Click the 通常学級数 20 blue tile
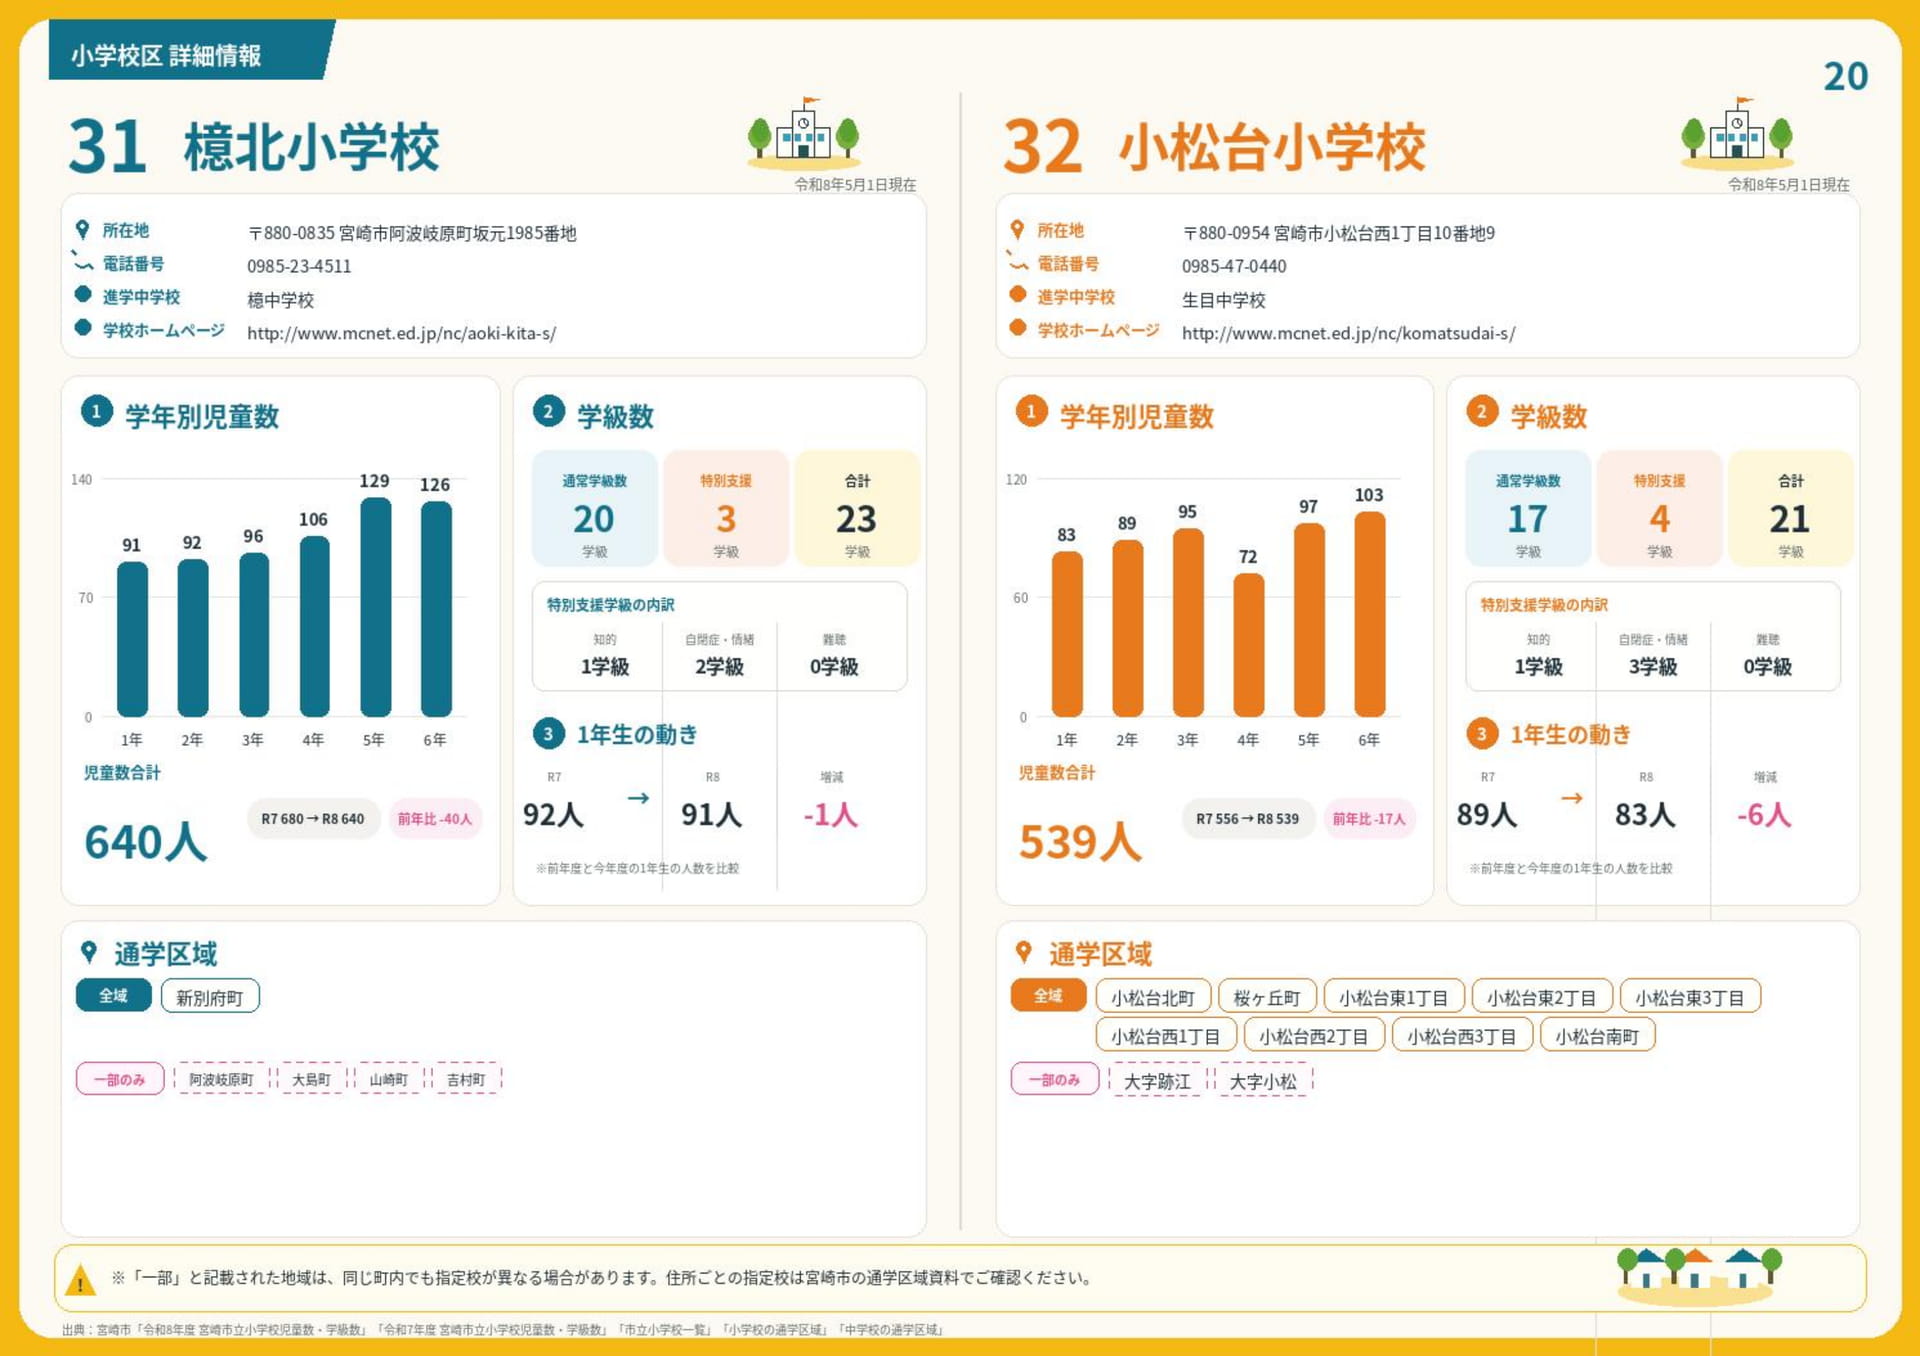 pos(594,508)
